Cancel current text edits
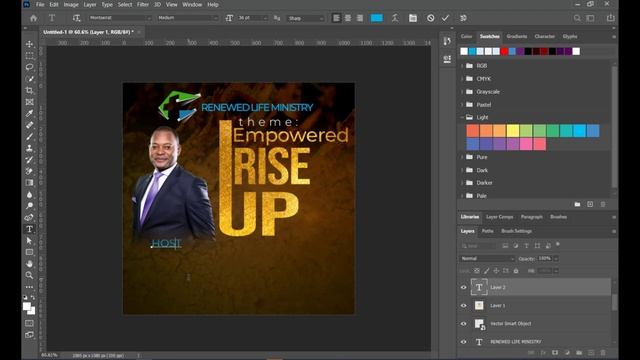640x360 pixels. (x=431, y=18)
